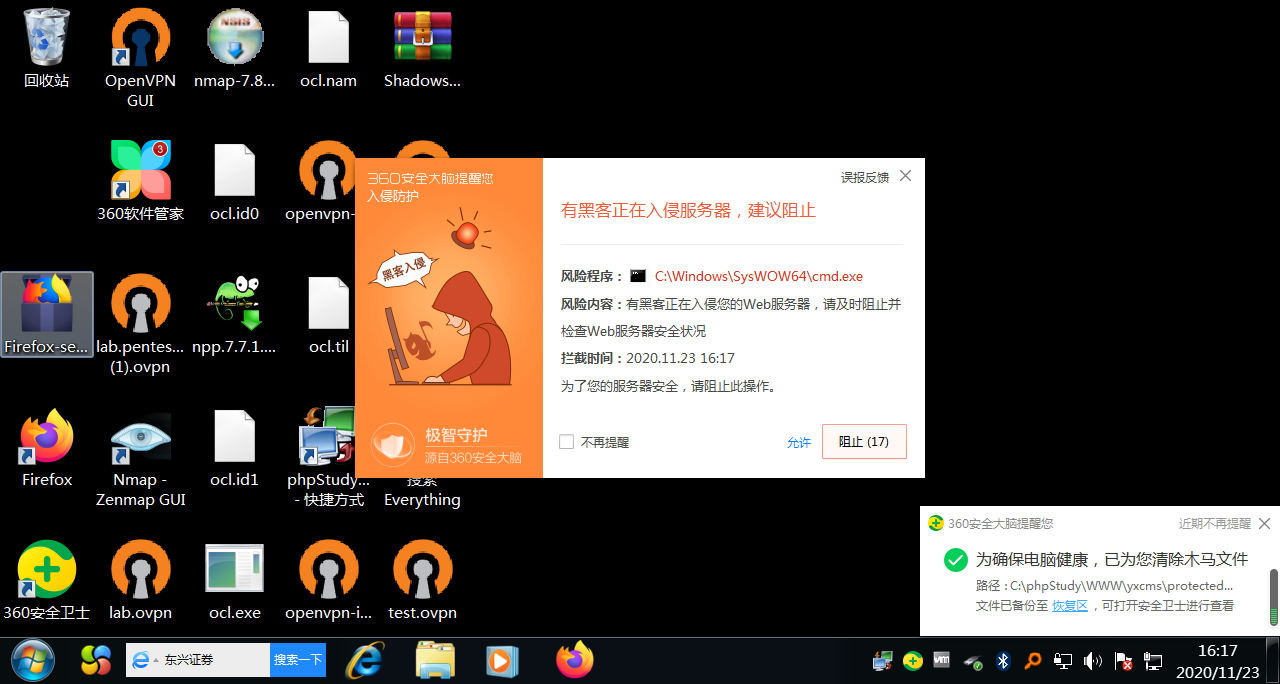Viewport: 1280px width, 684px height.
Task: Click 近期不再提醒 in the notification
Action: coord(1214,523)
